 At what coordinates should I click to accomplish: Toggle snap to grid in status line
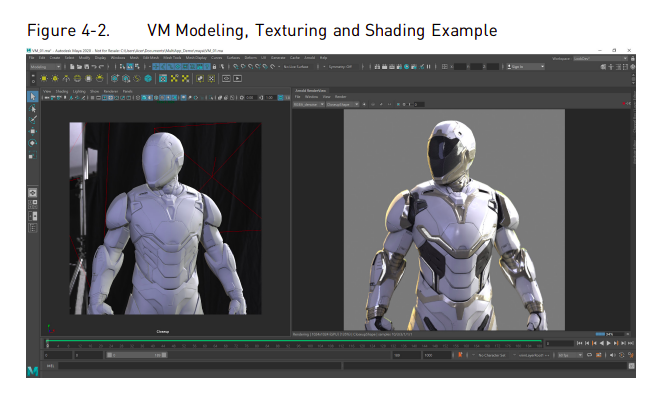point(236,67)
